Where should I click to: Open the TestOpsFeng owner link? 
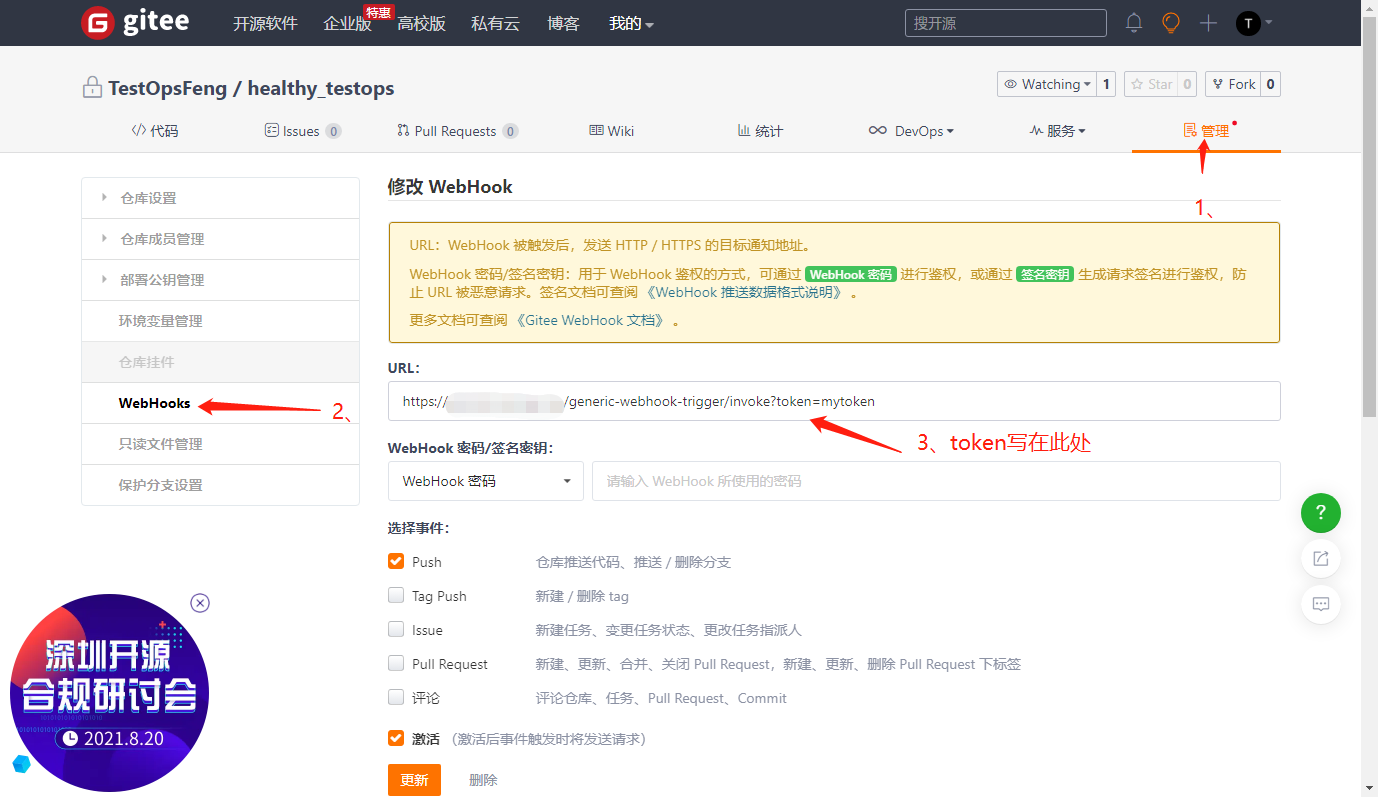click(x=167, y=88)
